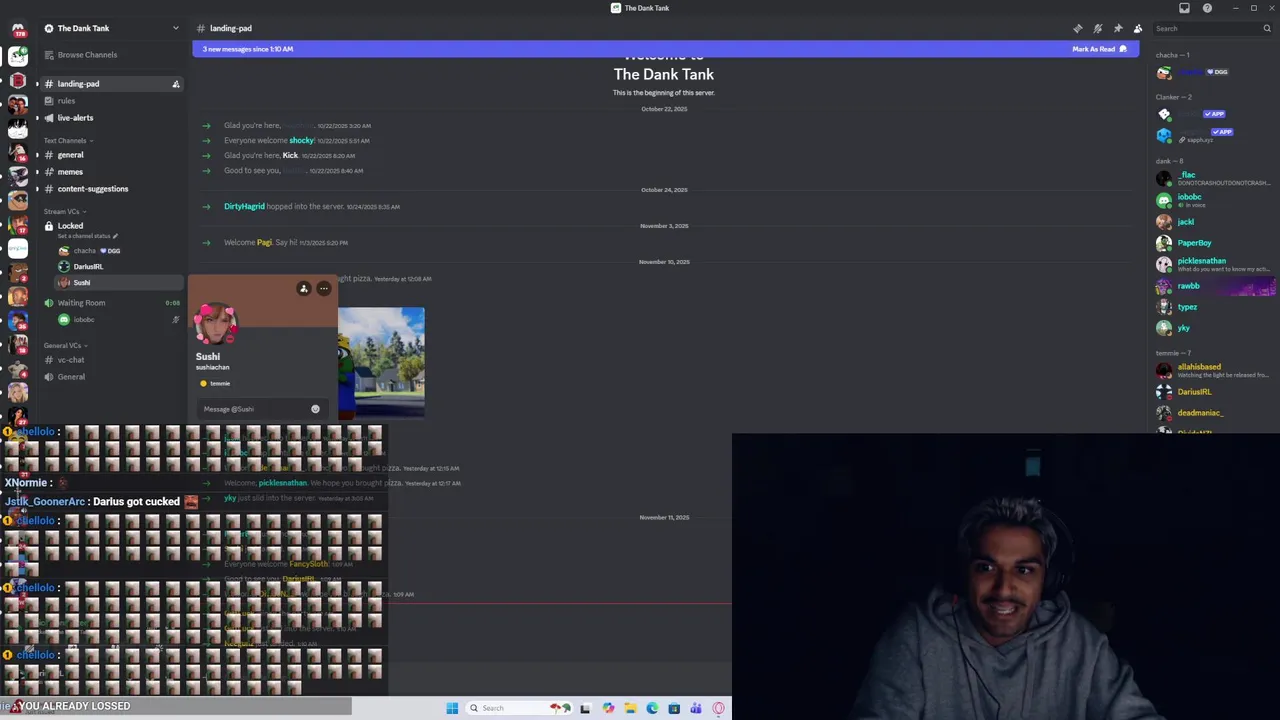Click the Windows Start button
Image resolution: width=1280 pixels, height=720 pixels.
click(452, 708)
